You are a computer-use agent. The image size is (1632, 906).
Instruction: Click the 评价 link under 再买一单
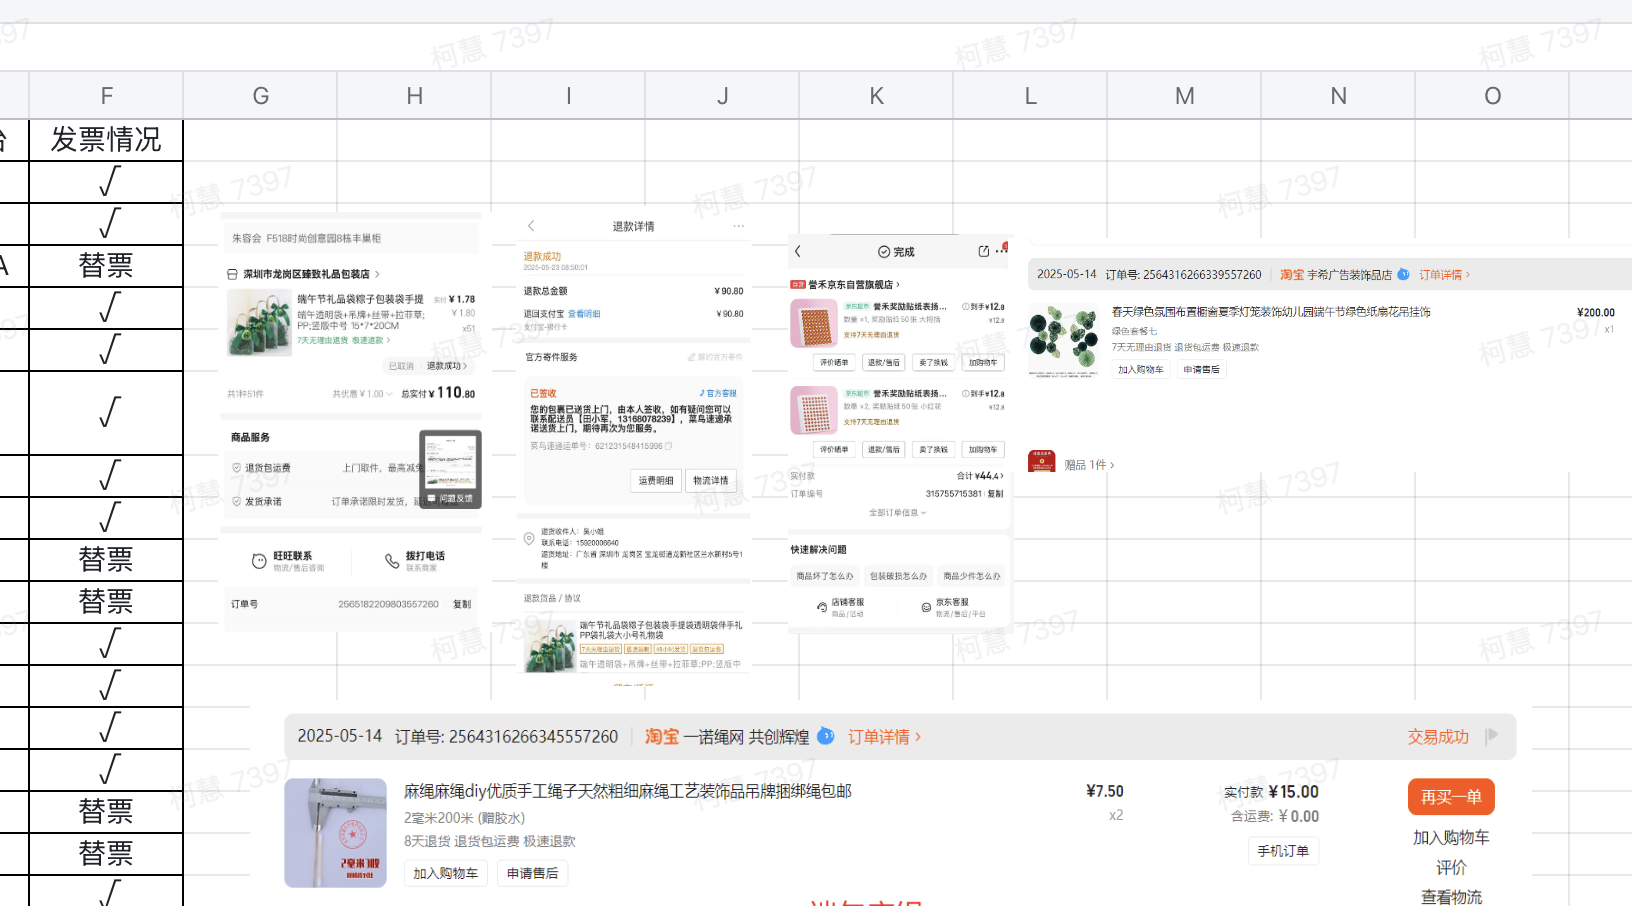pos(1451,867)
